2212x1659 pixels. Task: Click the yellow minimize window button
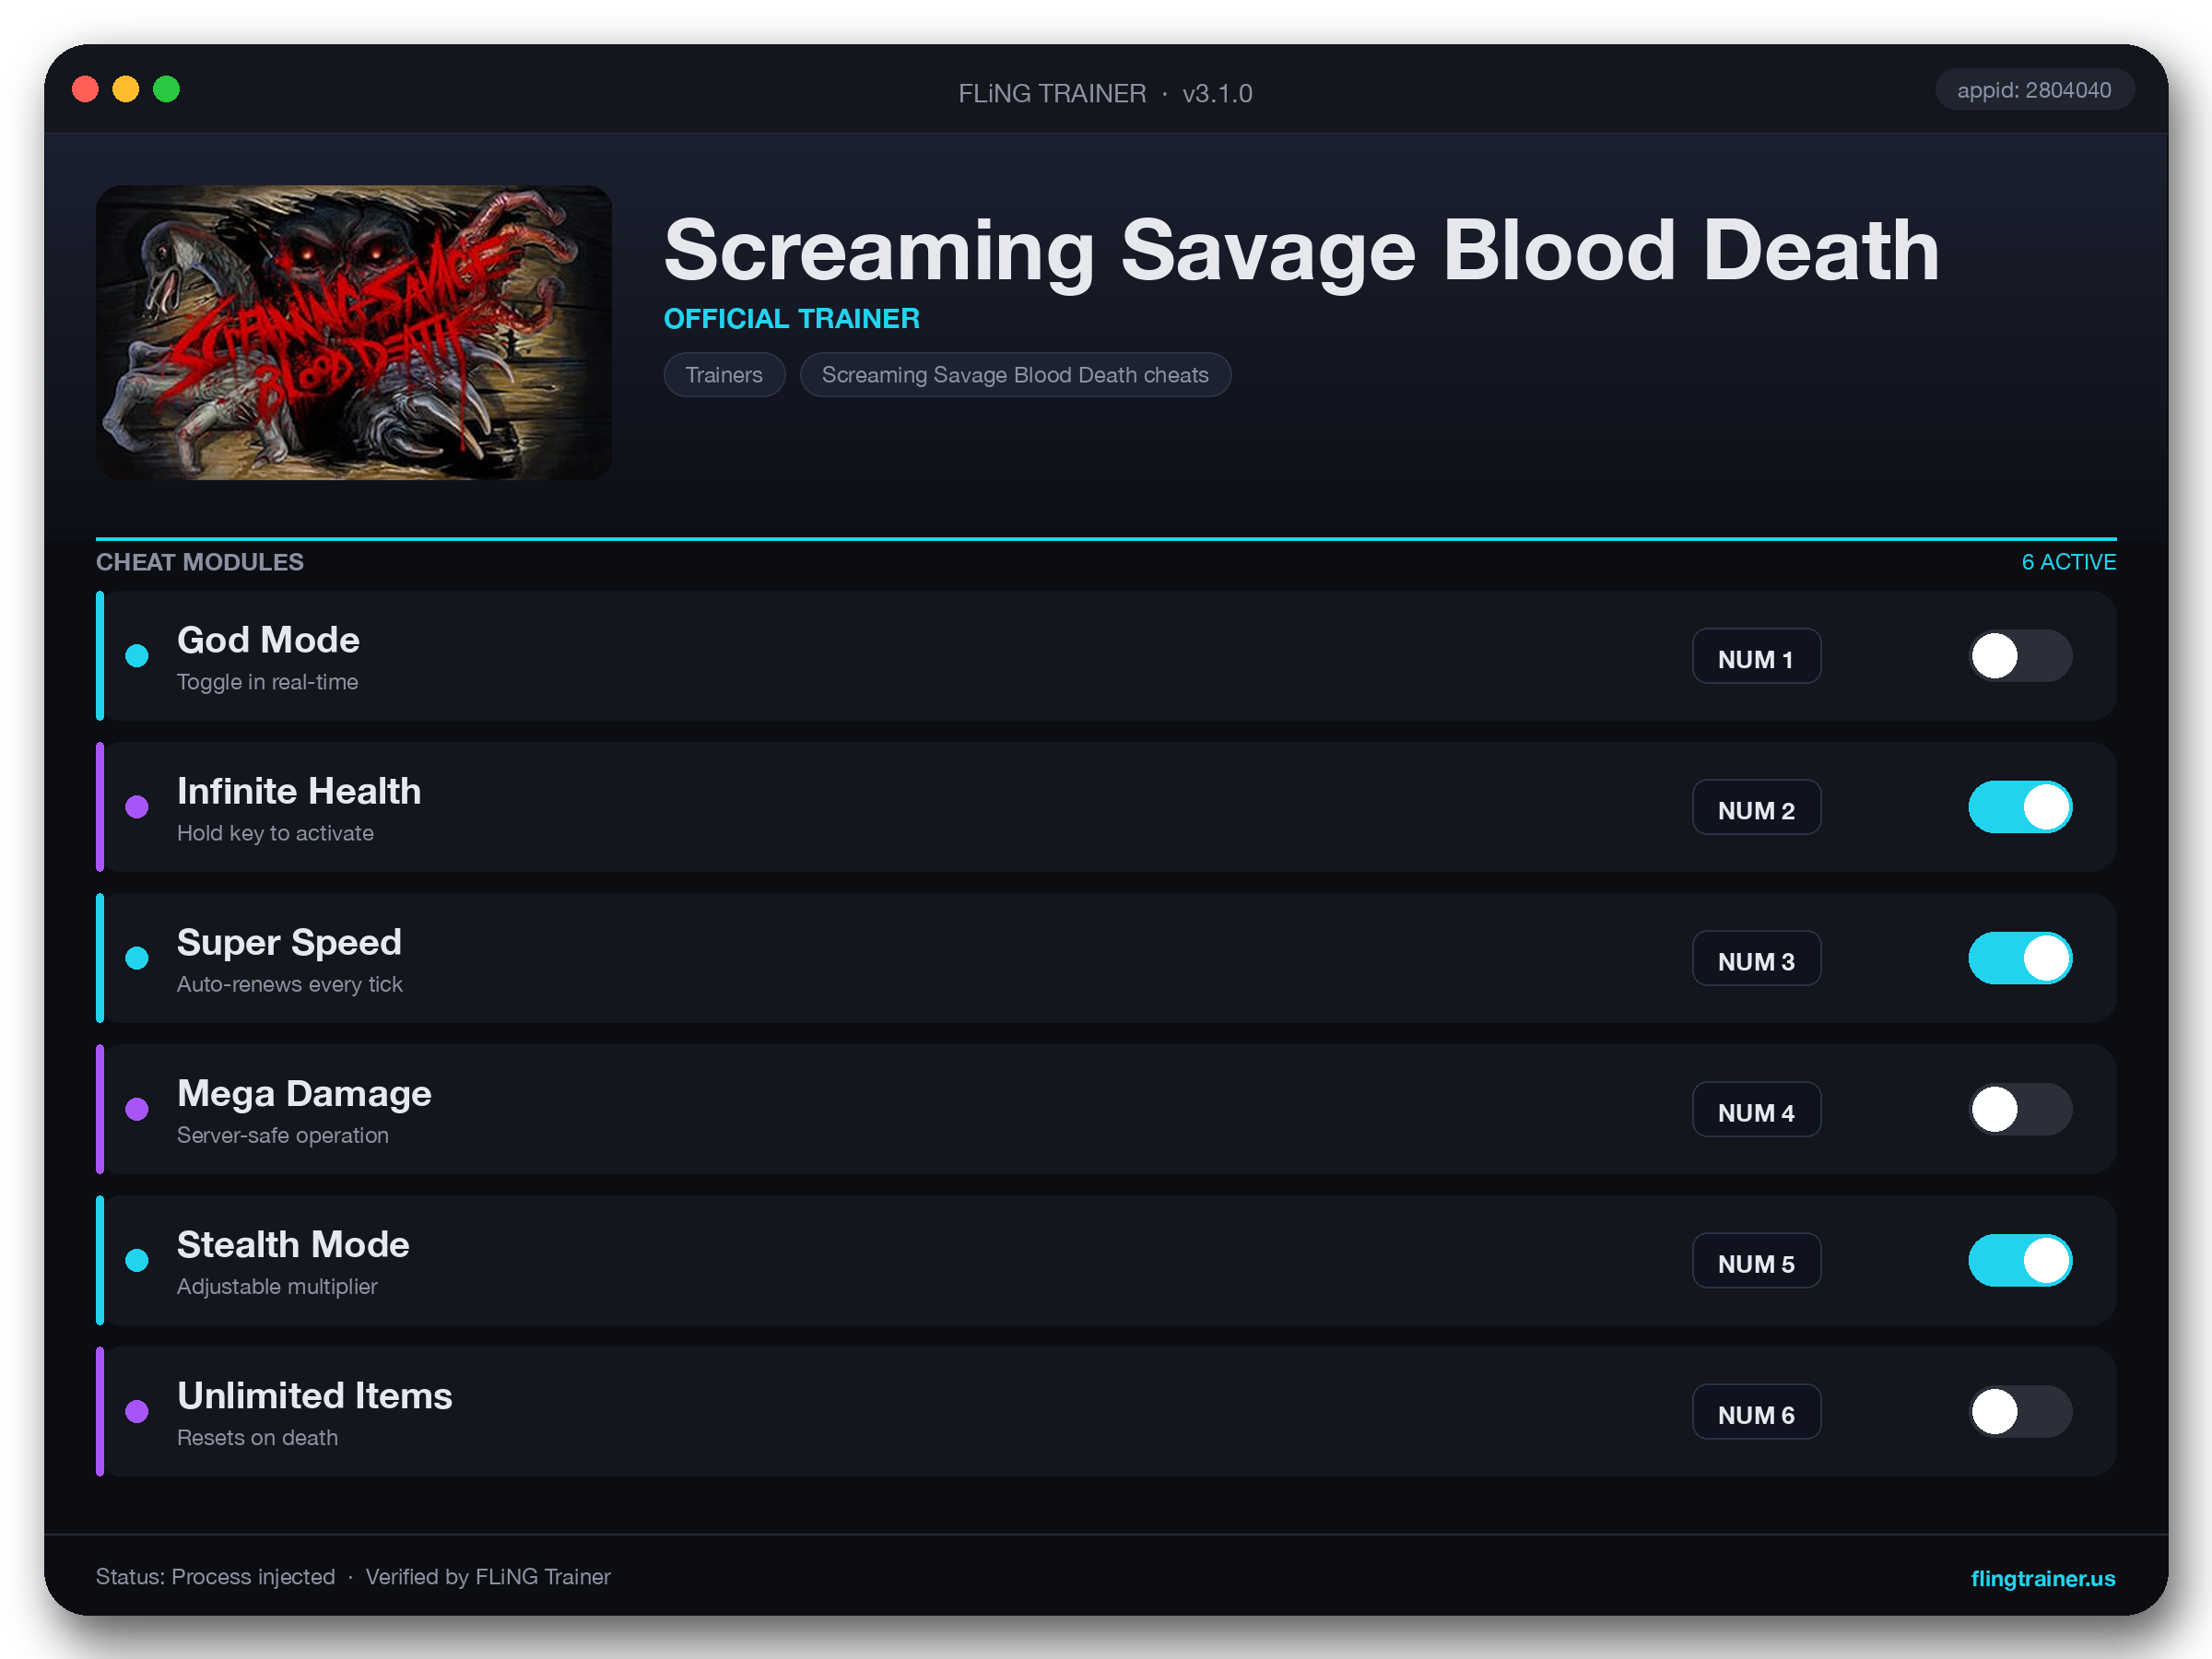(126, 90)
